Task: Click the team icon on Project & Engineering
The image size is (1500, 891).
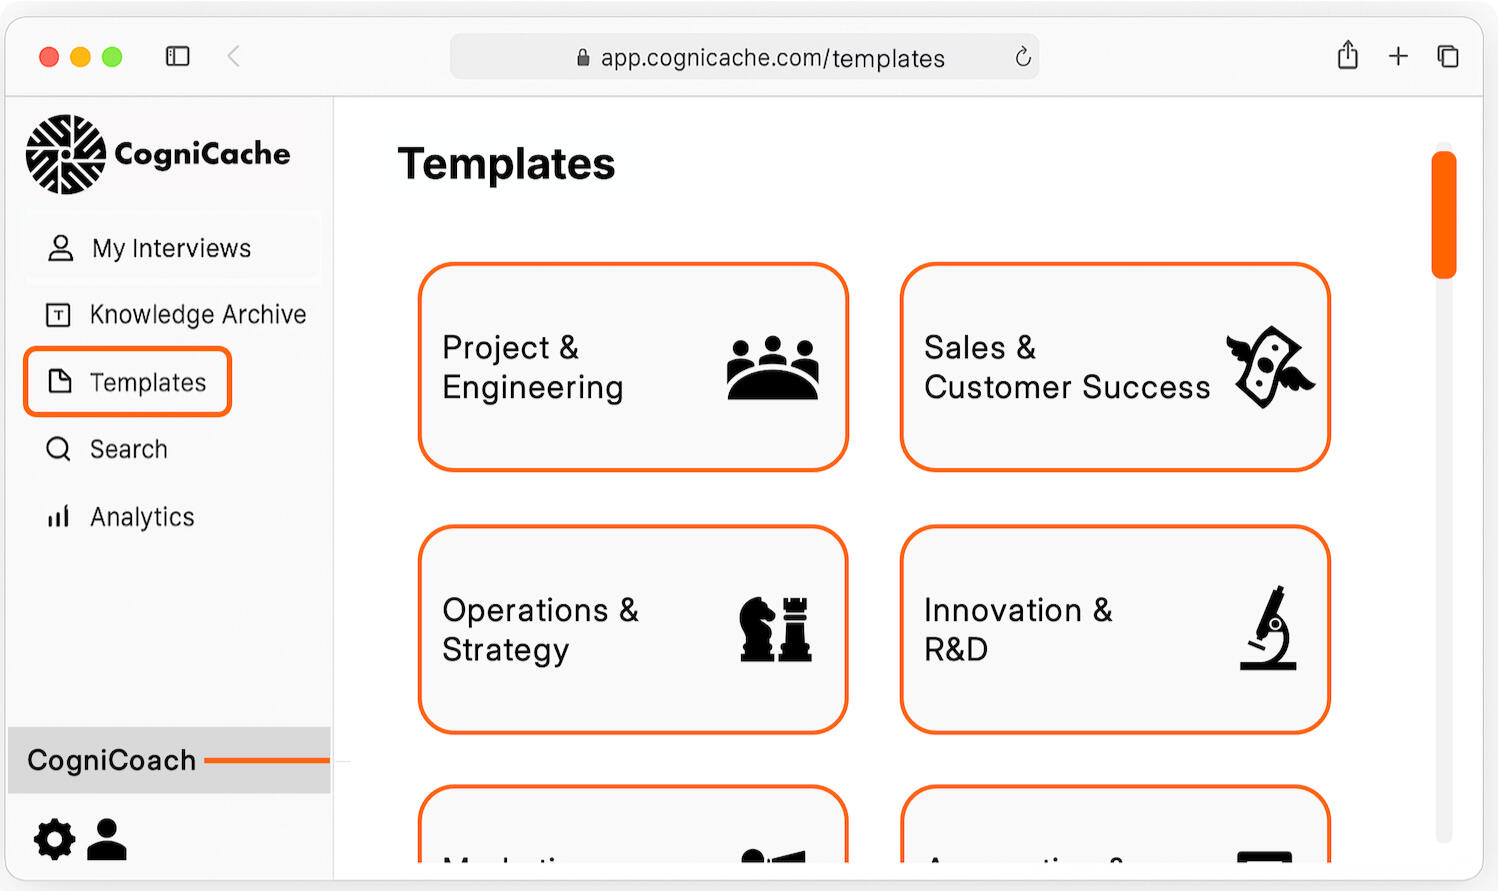Action: (772, 368)
